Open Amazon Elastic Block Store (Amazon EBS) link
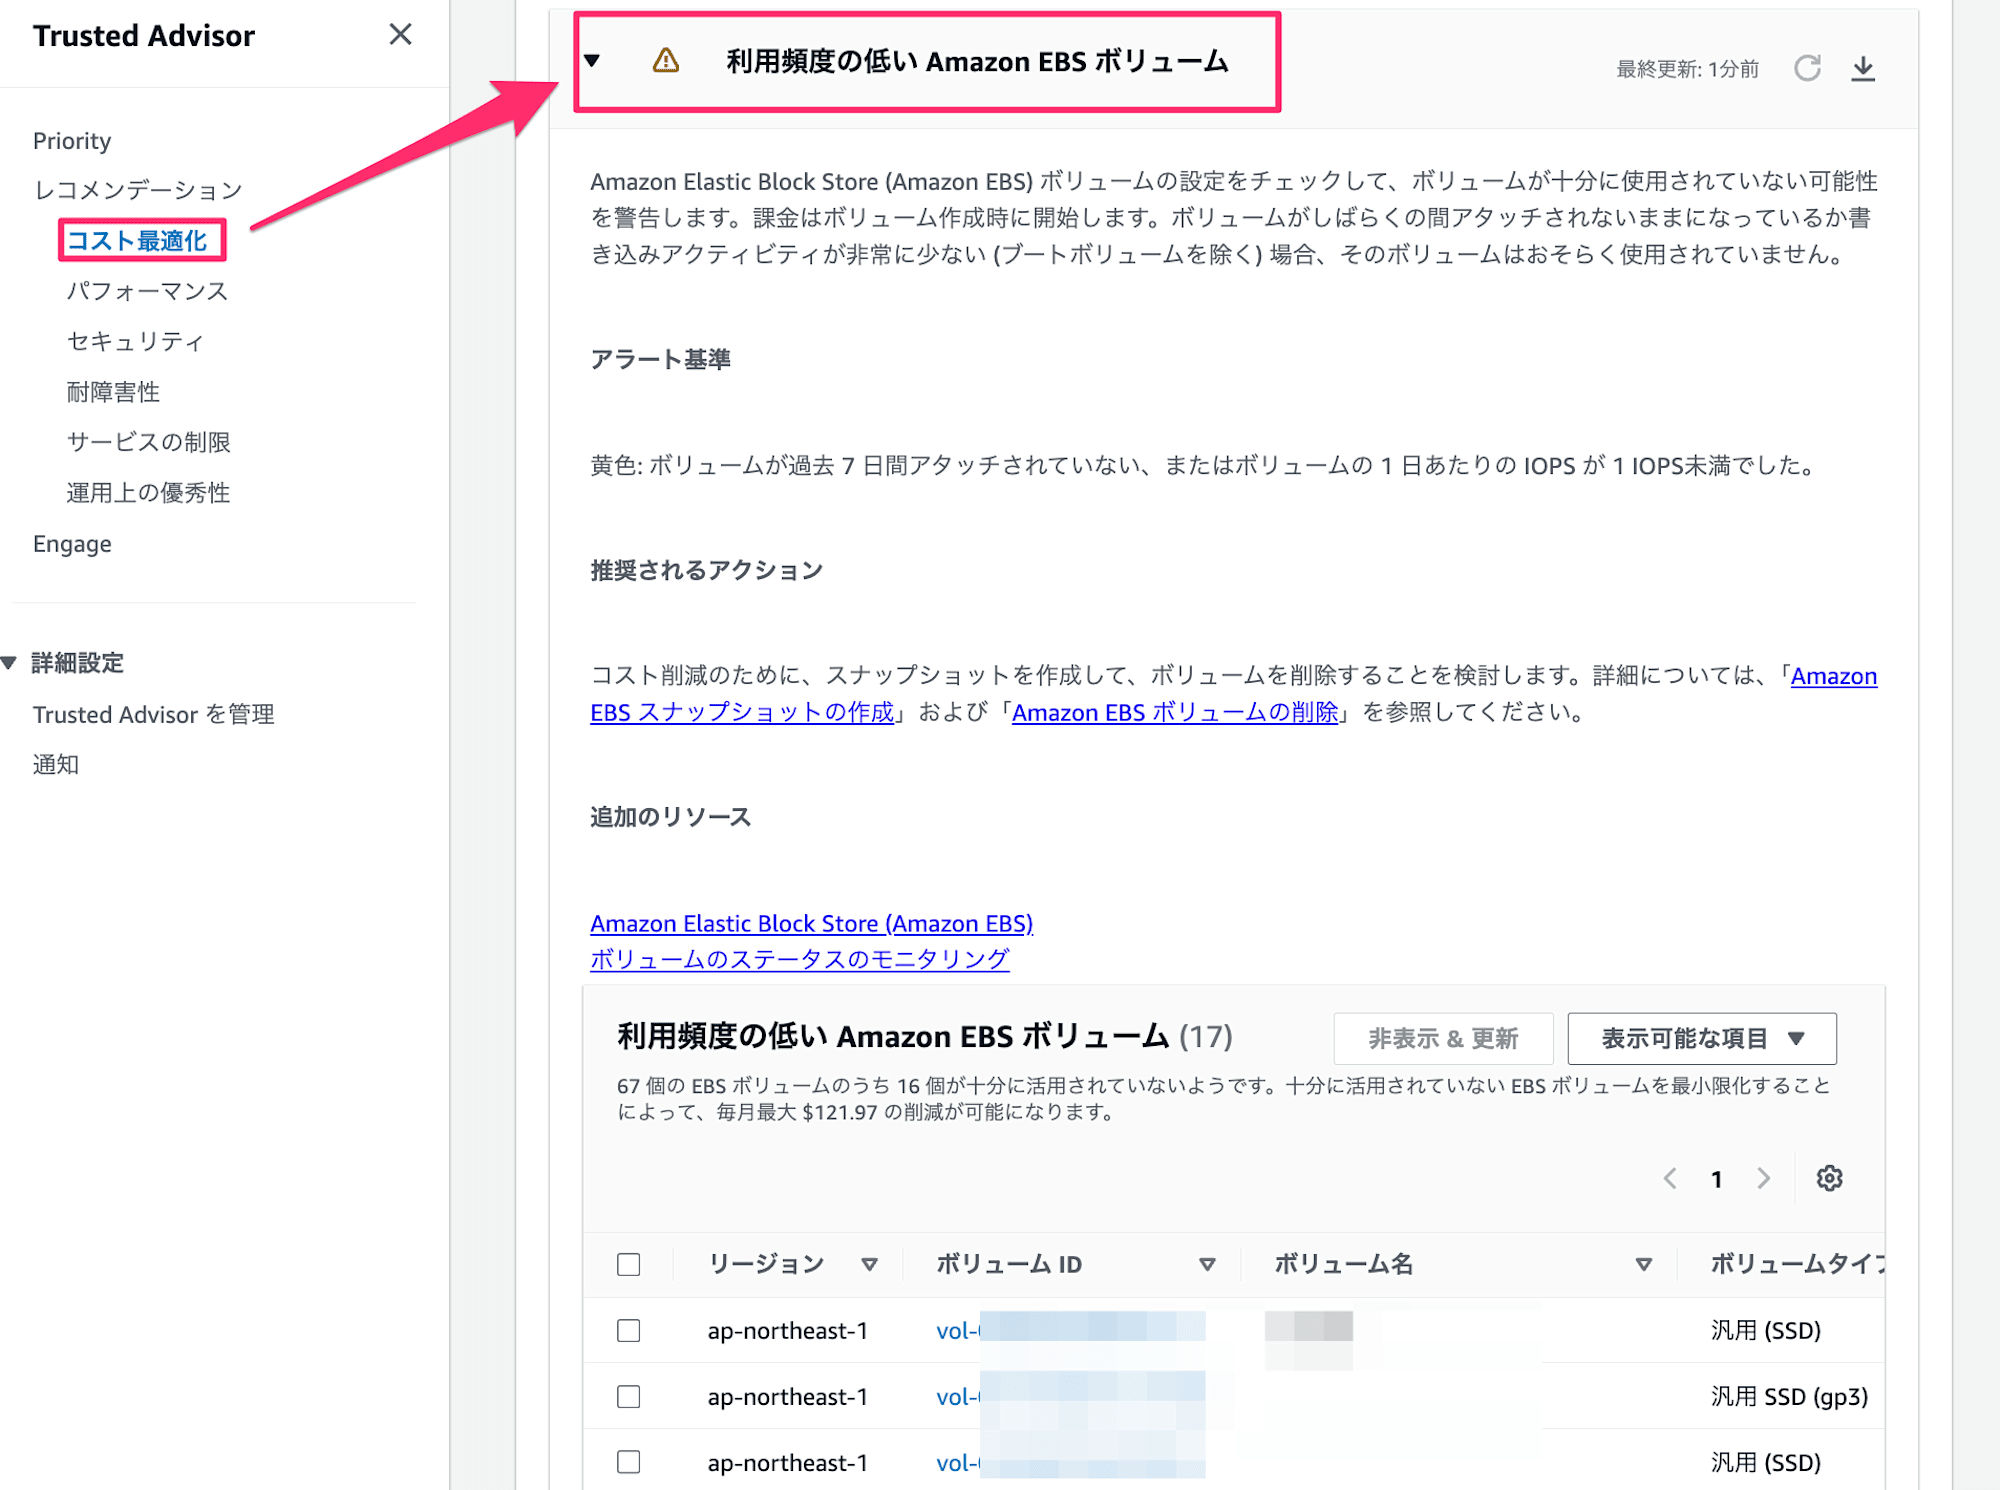Screen dimensions: 2000x1490 coord(811,923)
